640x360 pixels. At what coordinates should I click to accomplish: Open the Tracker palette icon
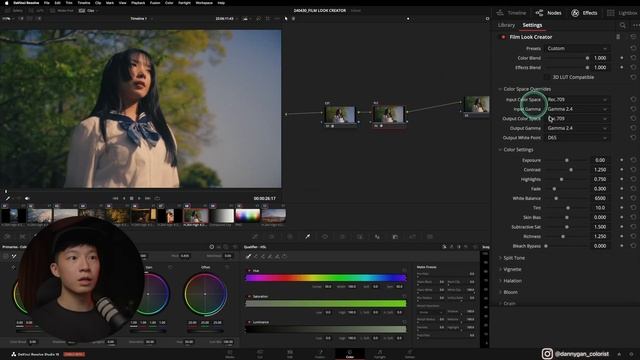(342, 237)
